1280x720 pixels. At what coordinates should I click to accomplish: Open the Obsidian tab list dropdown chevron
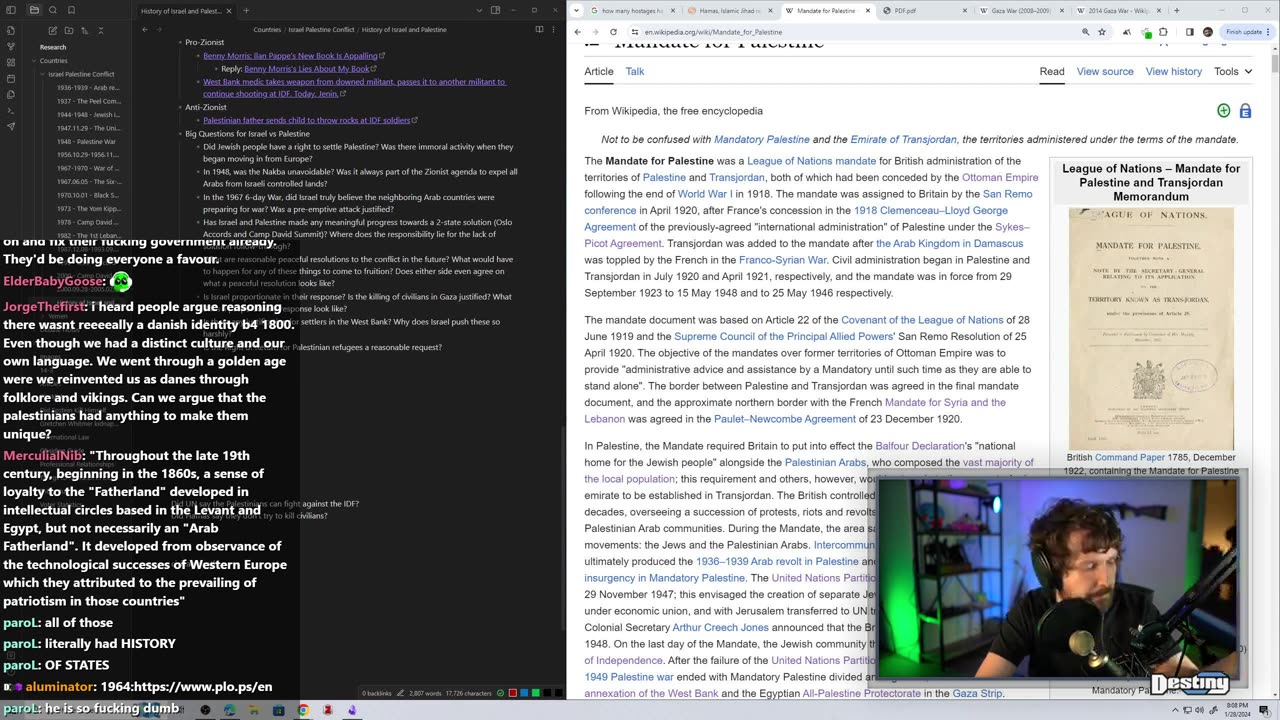(479, 10)
